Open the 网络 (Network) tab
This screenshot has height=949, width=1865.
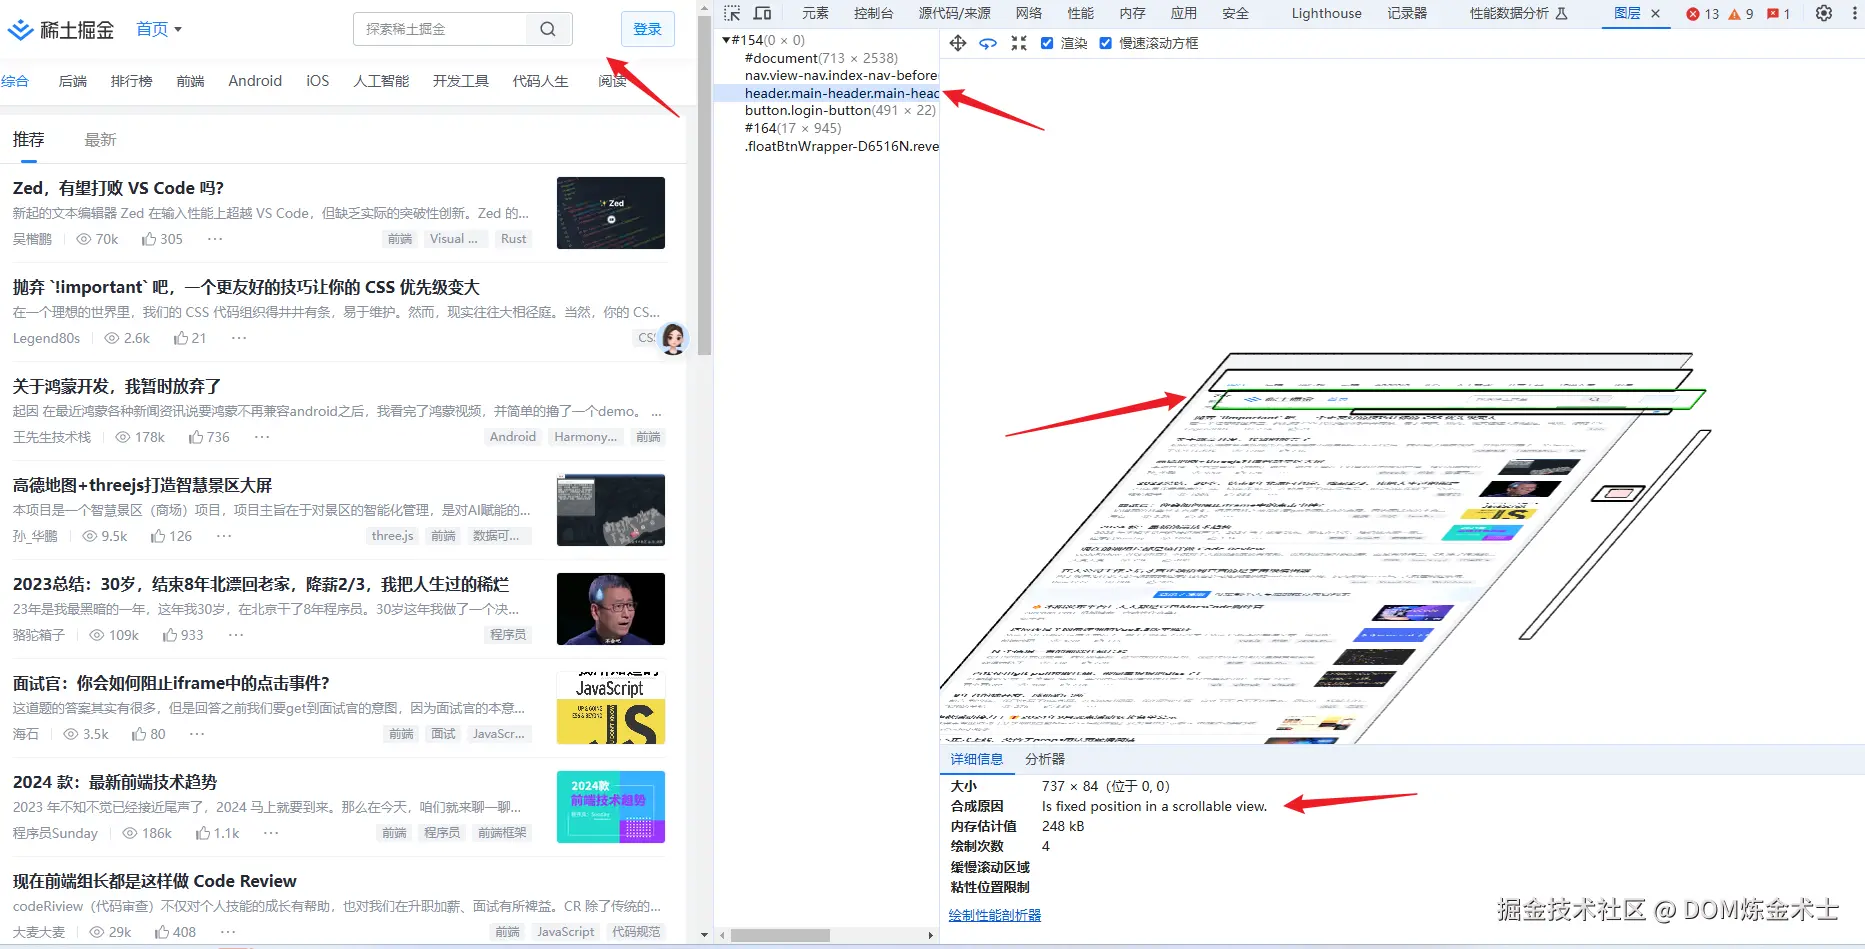click(x=1028, y=13)
